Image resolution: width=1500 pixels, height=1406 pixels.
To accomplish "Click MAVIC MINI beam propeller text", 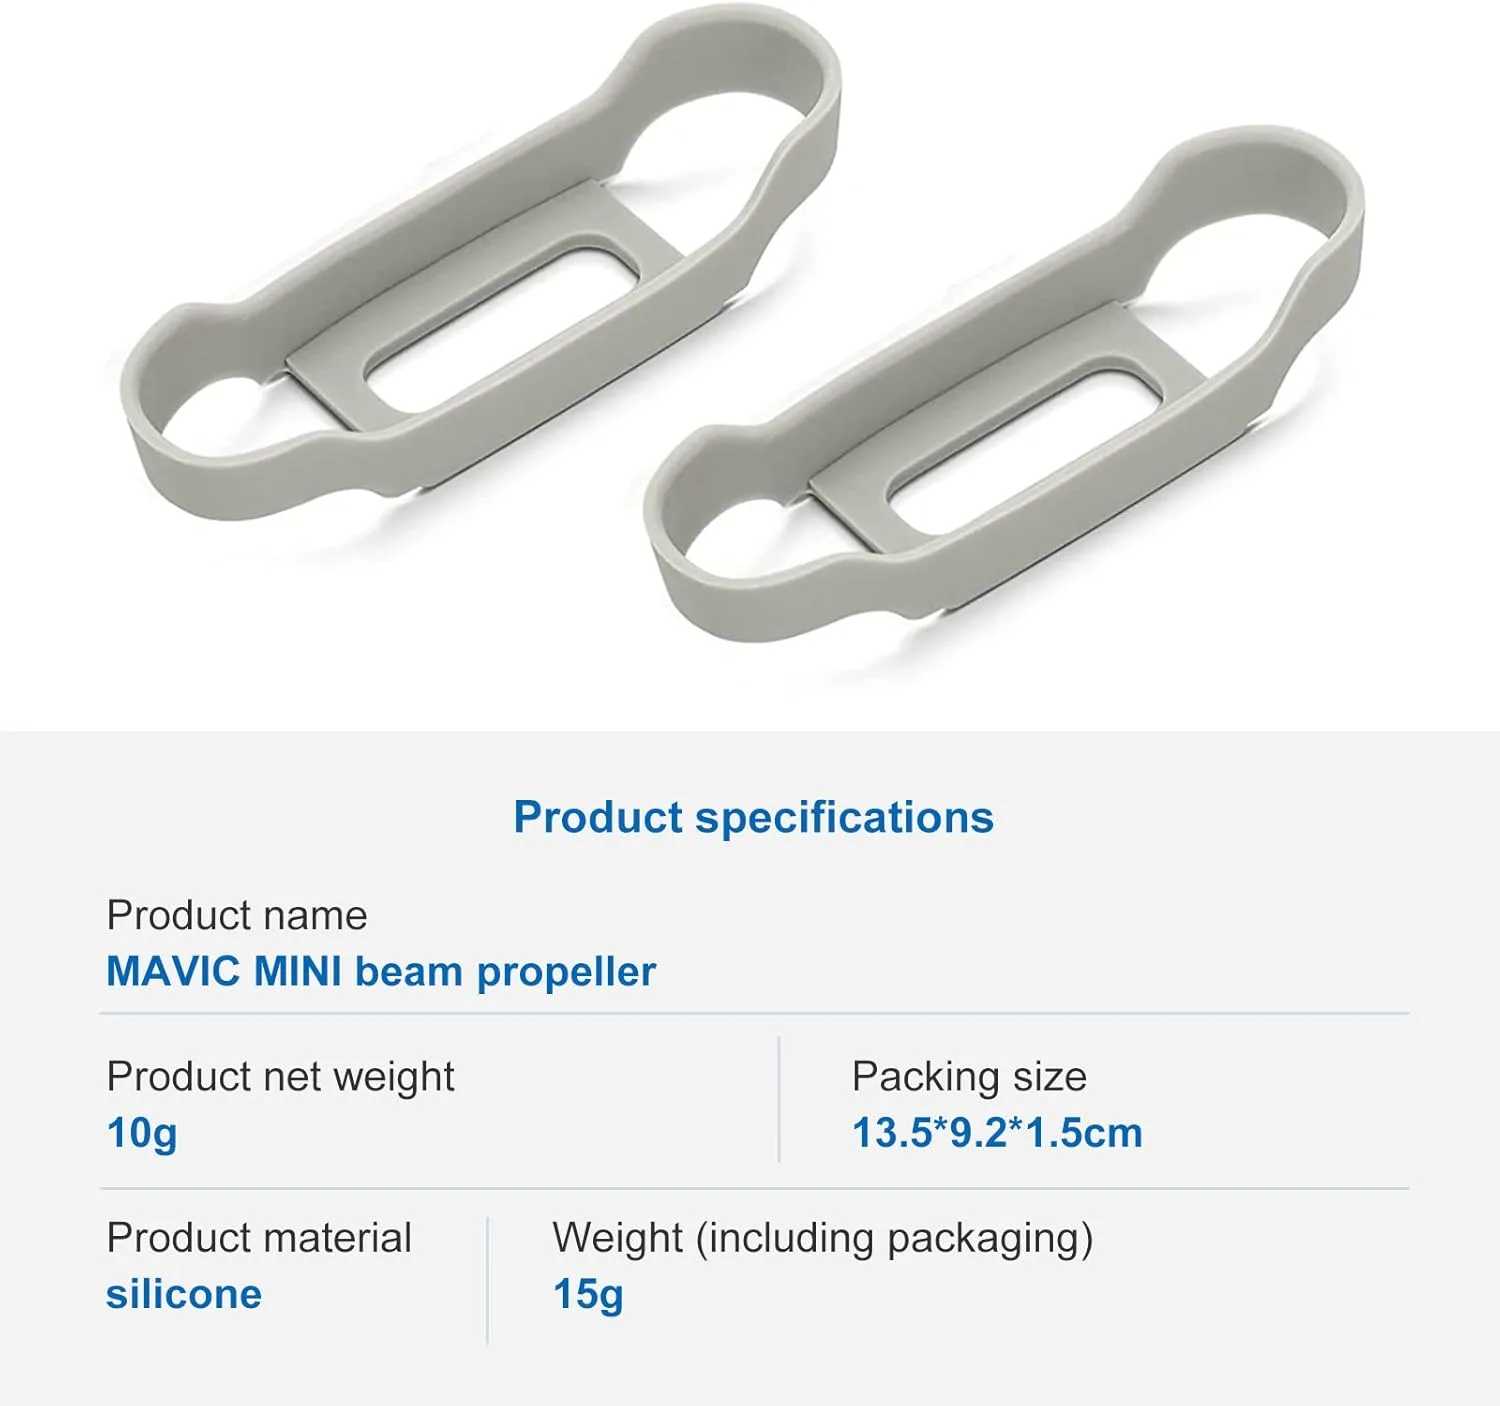I will (381, 972).
